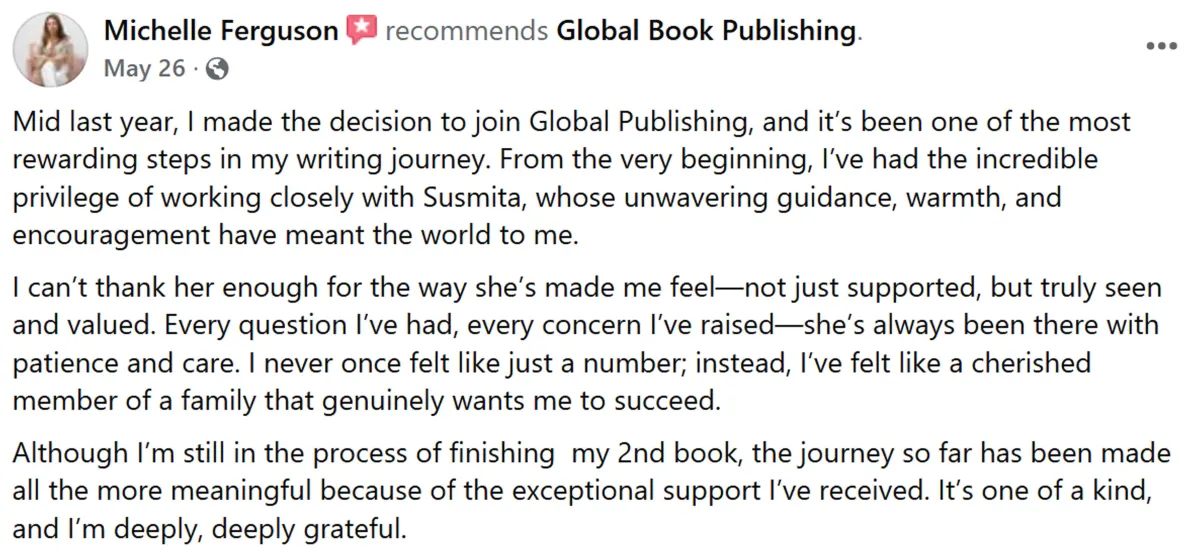Click the May 26 post timestamp

click(x=146, y=69)
